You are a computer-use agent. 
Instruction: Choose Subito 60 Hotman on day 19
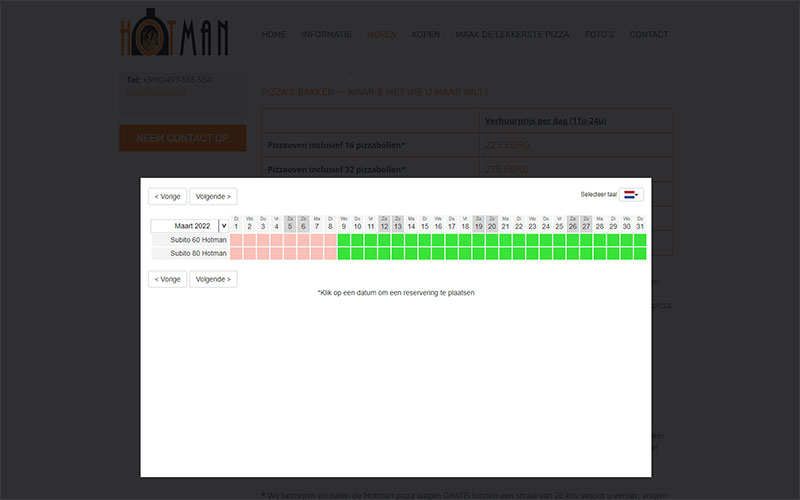[479, 240]
